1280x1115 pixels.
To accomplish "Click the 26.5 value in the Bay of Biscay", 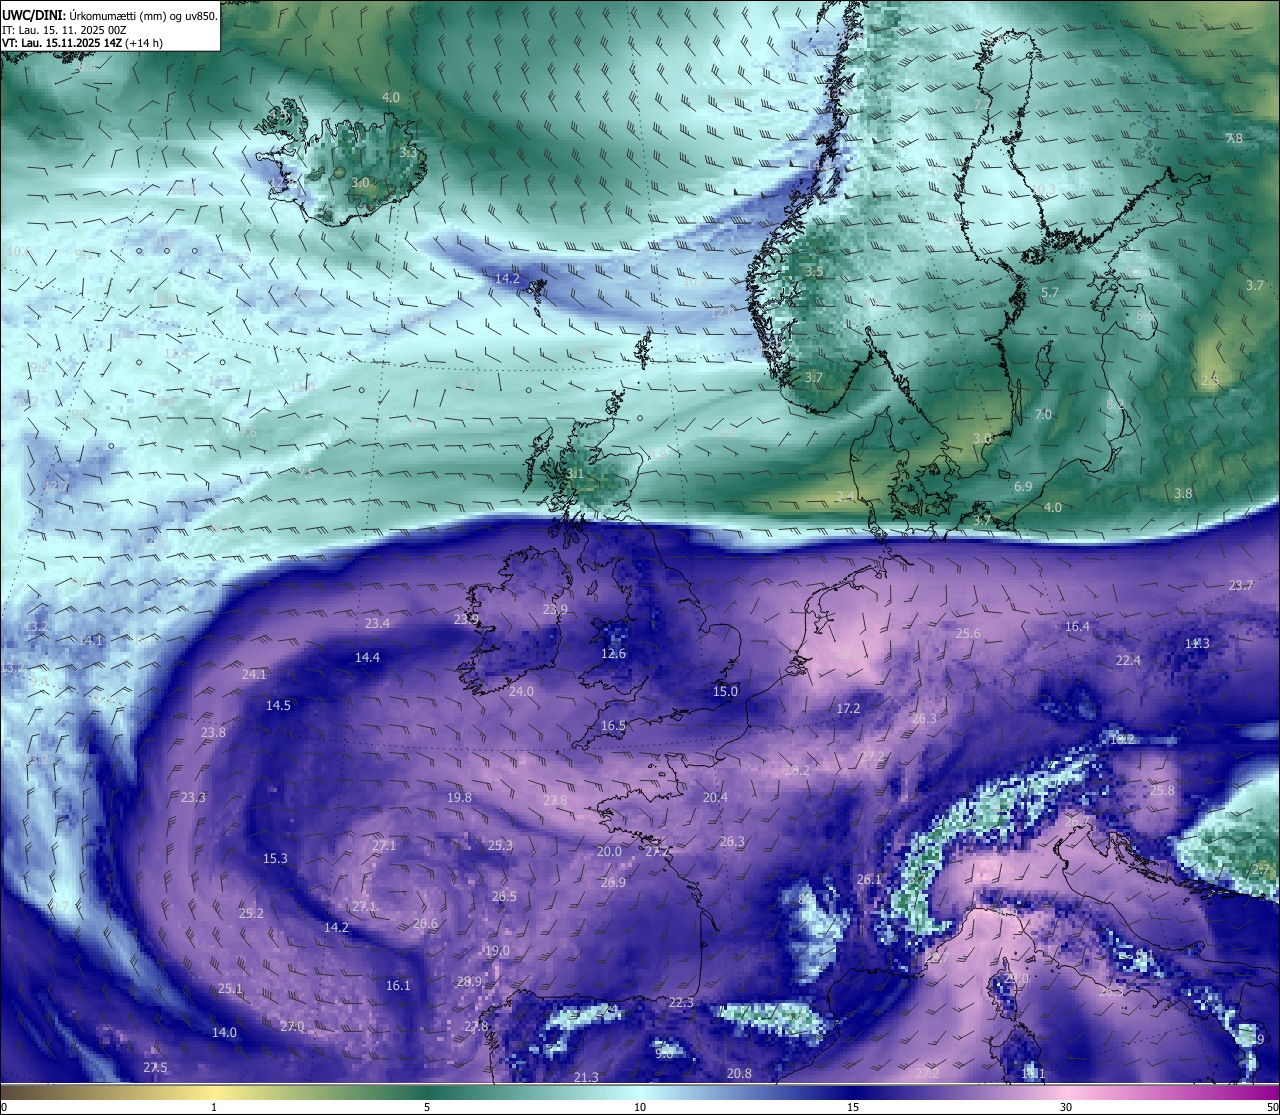I will pyautogui.click(x=504, y=896).
